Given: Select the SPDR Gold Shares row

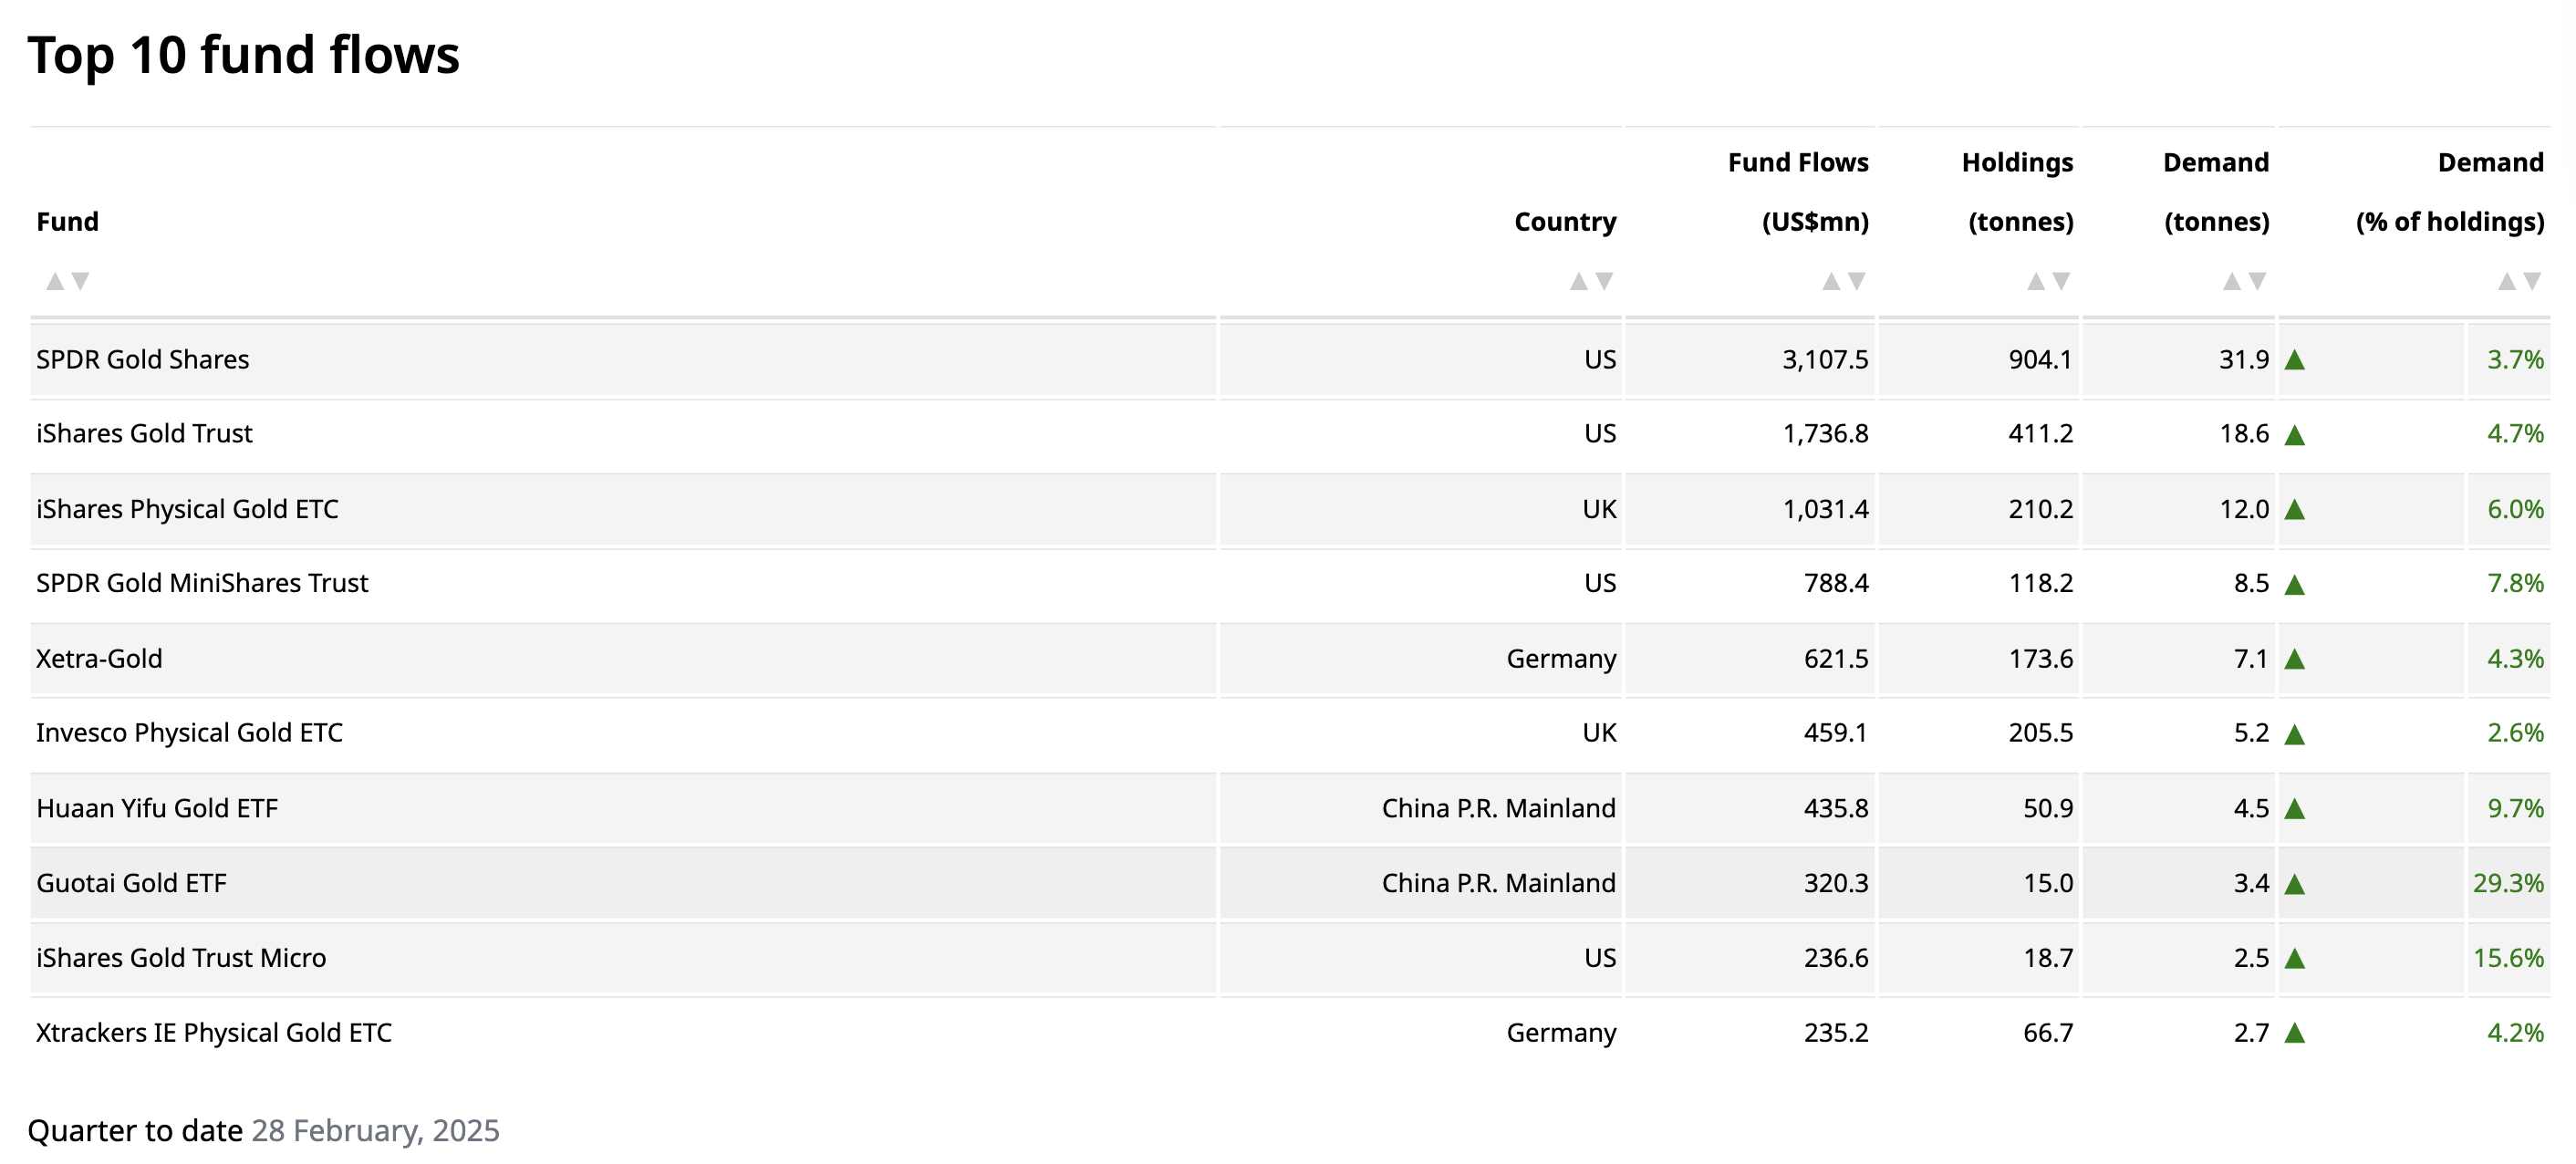Looking at the screenshot, I should 142,360.
